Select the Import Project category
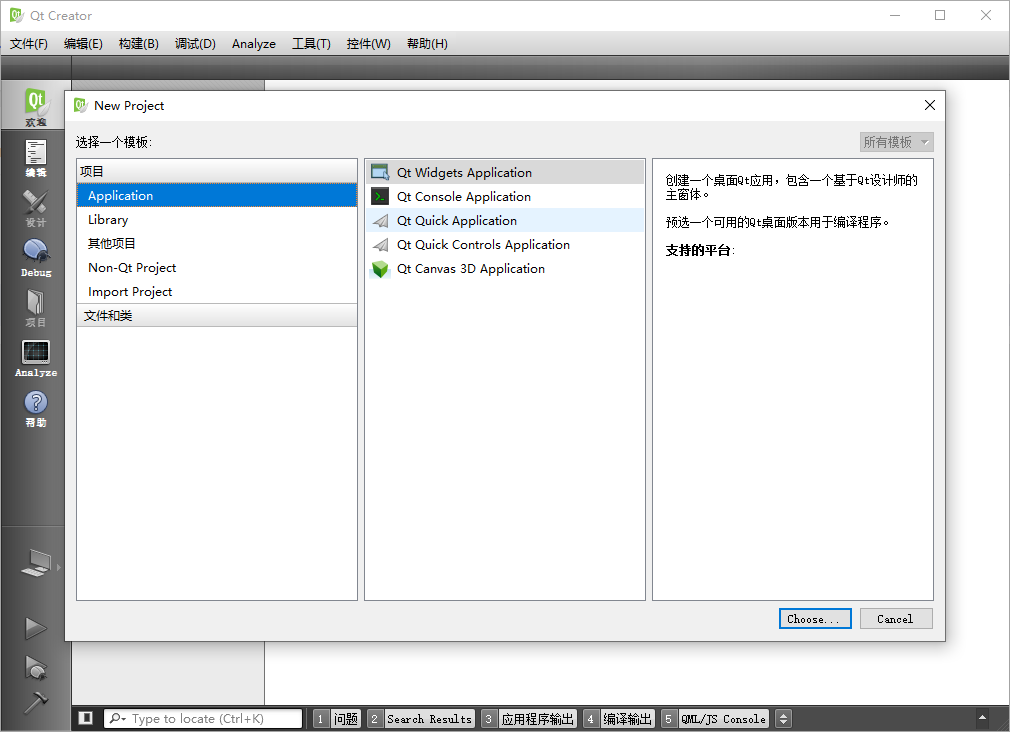This screenshot has height=732, width=1010. [217, 291]
